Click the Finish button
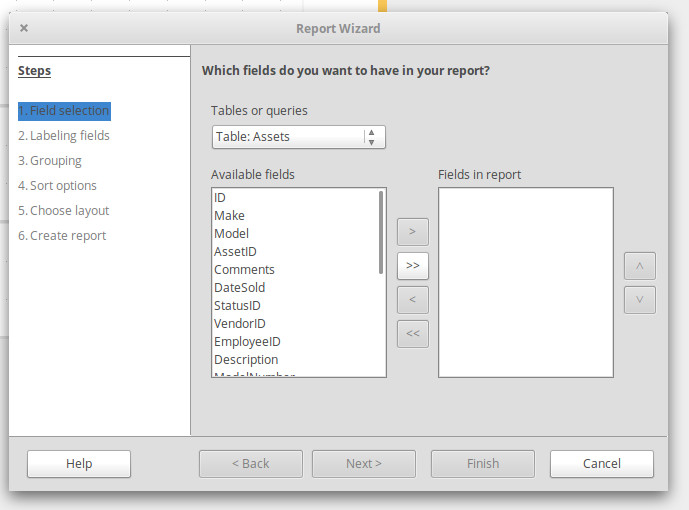689x510 pixels. (x=483, y=464)
